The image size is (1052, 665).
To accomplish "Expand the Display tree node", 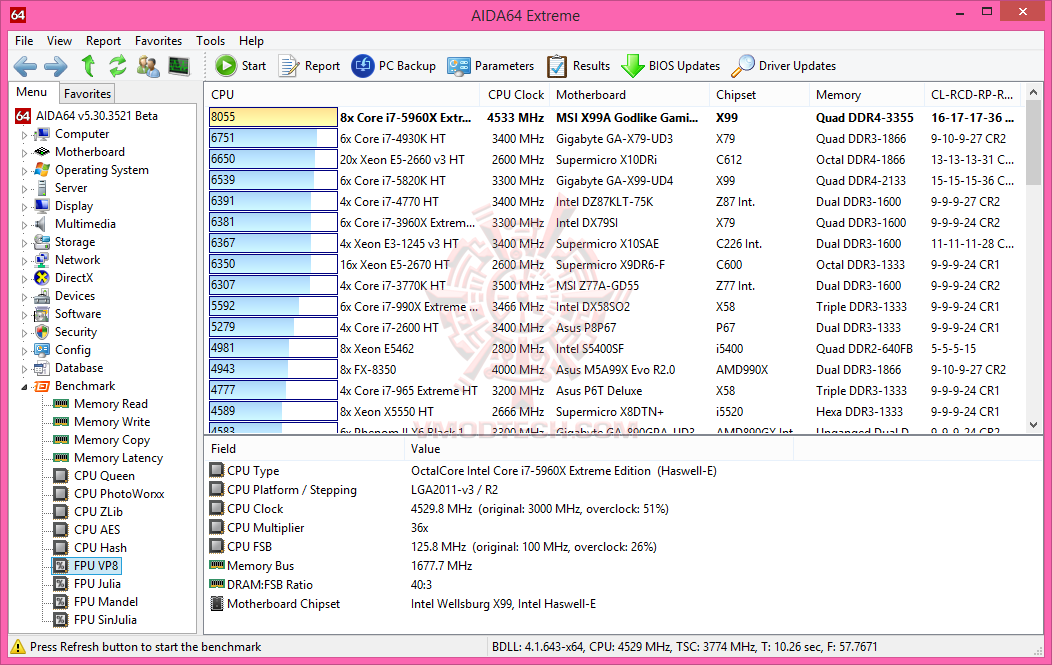I will [25, 207].
